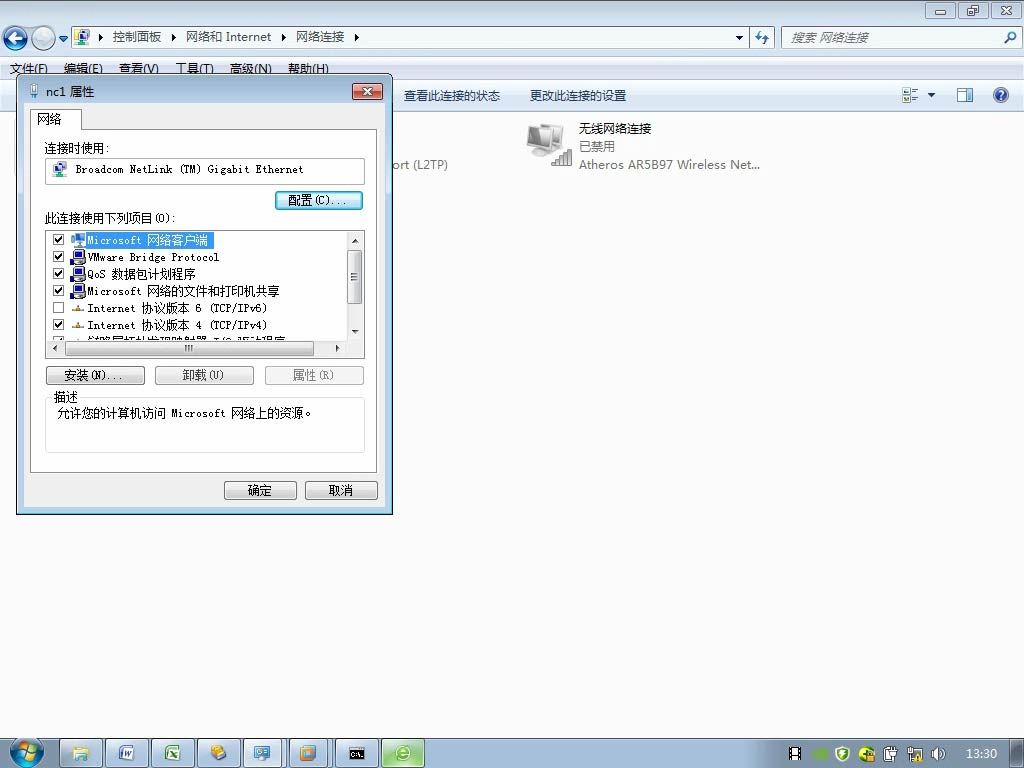
Task: Uncheck Microsoft 网络的文件和打印机共享 checkbox
Action: (58, 291)
